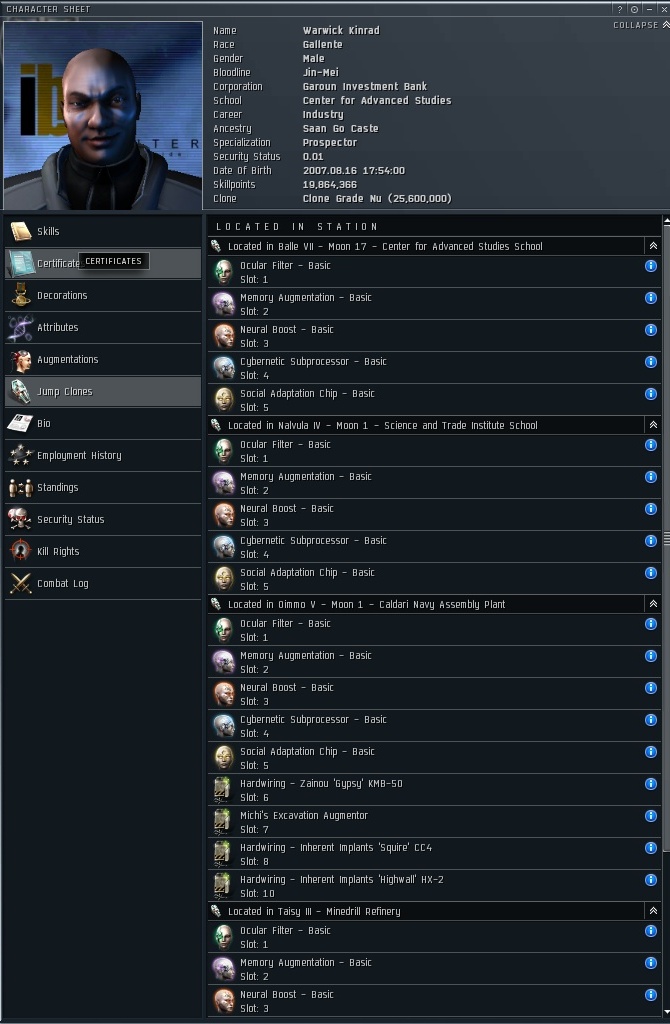Click the COLLAPSE button in header
Screen dimensions: 670x1024
click(x=641, y=25)
